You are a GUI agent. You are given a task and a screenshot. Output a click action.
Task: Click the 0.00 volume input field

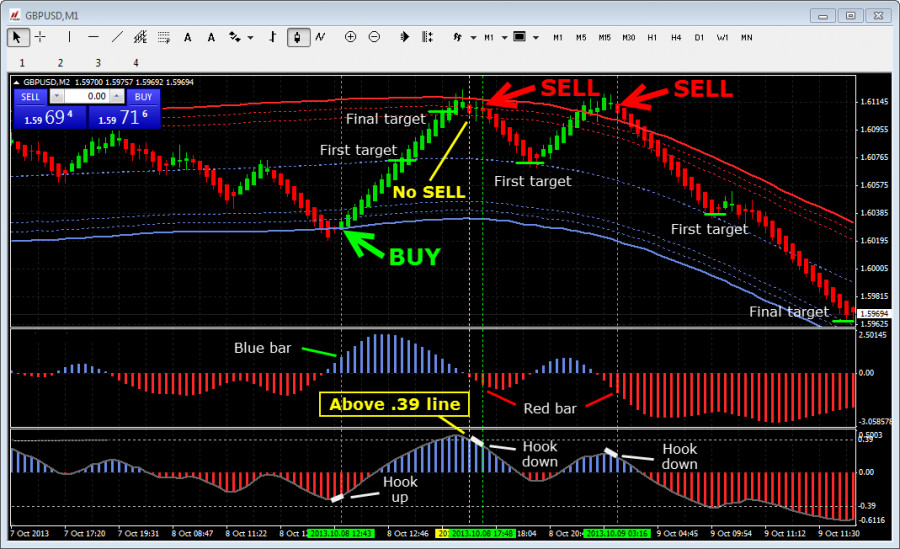point(87,96)
